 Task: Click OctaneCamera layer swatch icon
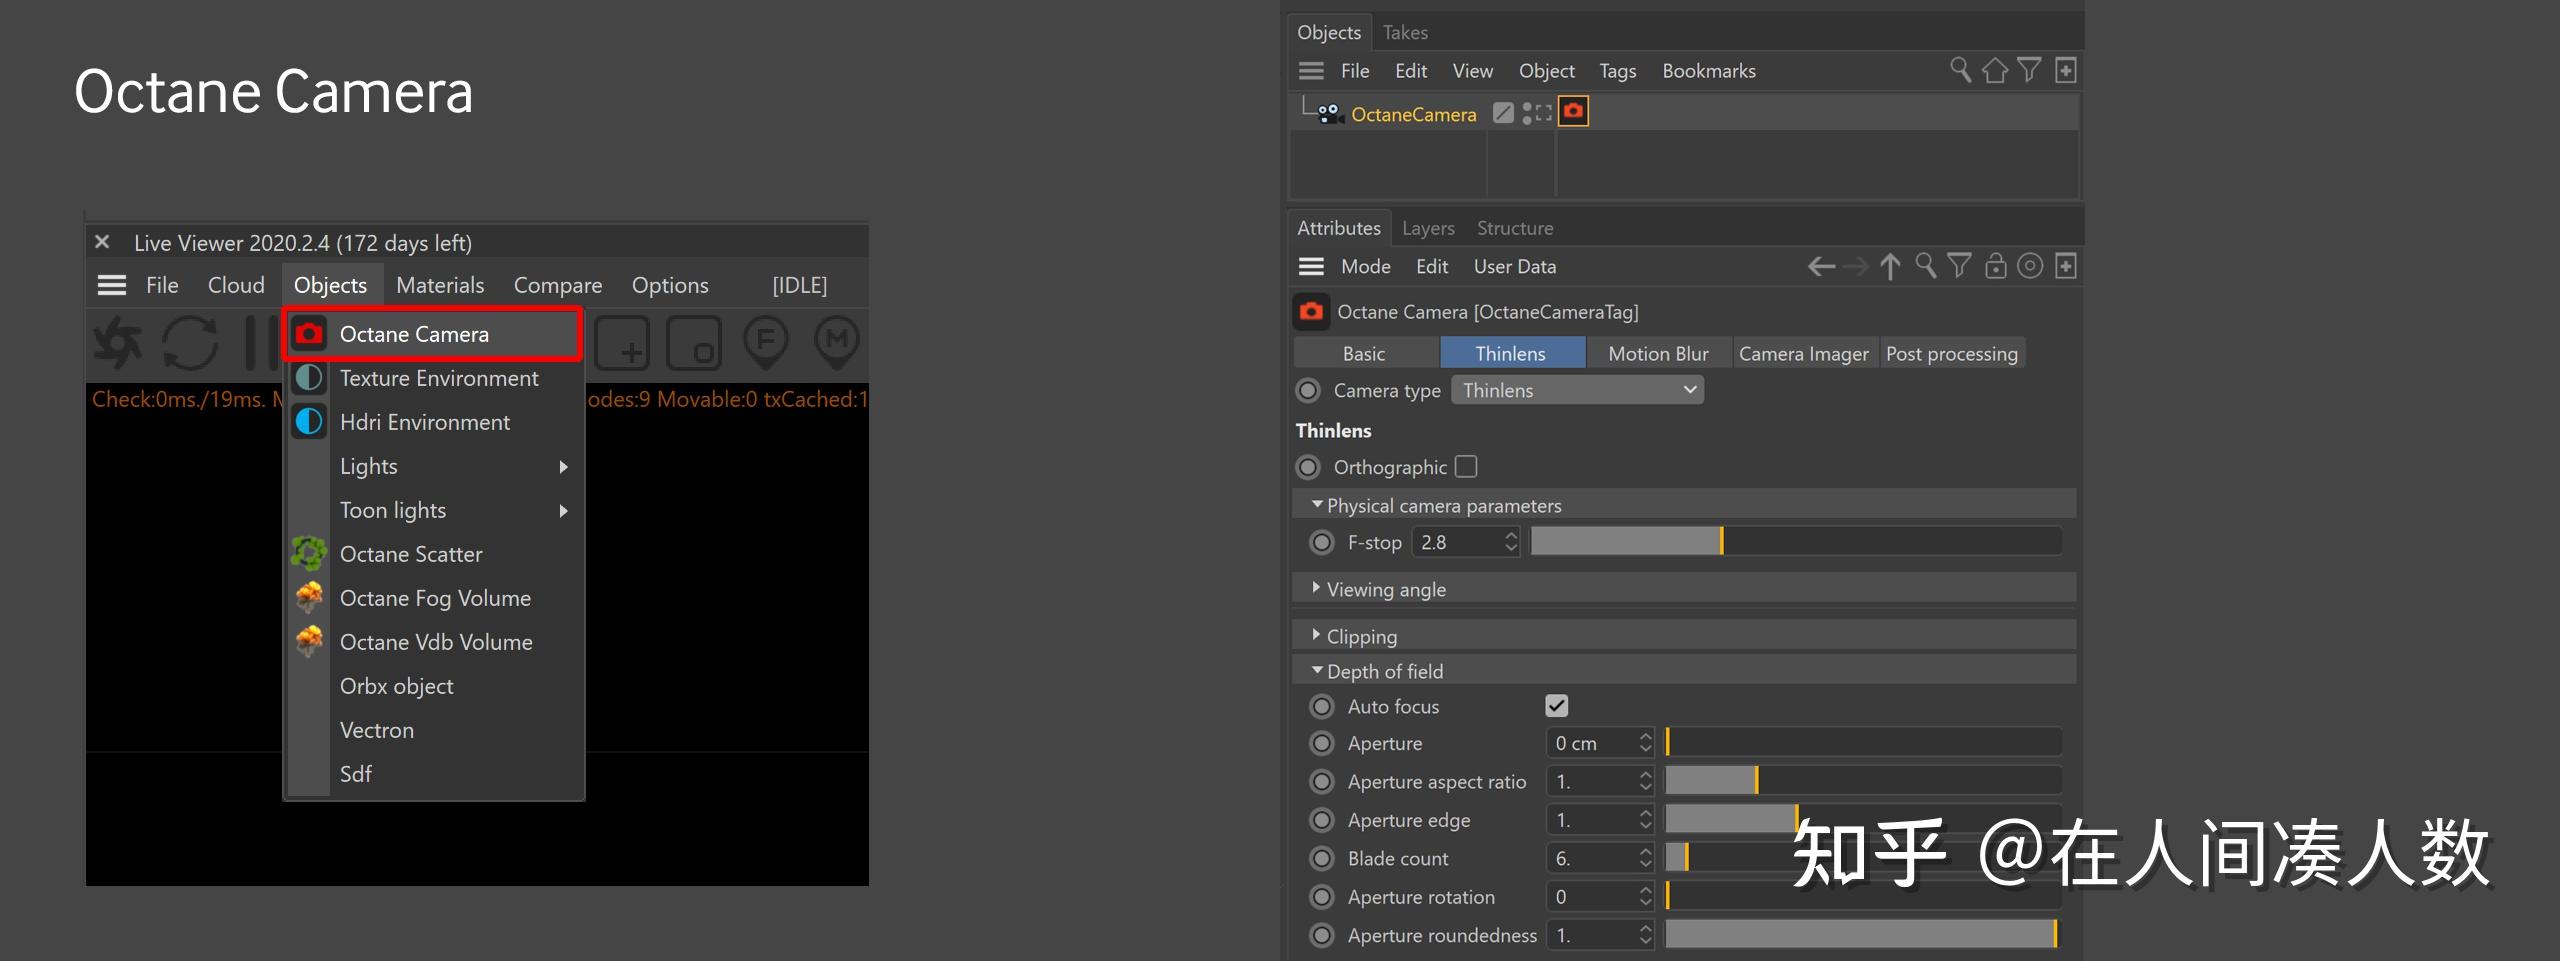click(x=1503, y=113)
